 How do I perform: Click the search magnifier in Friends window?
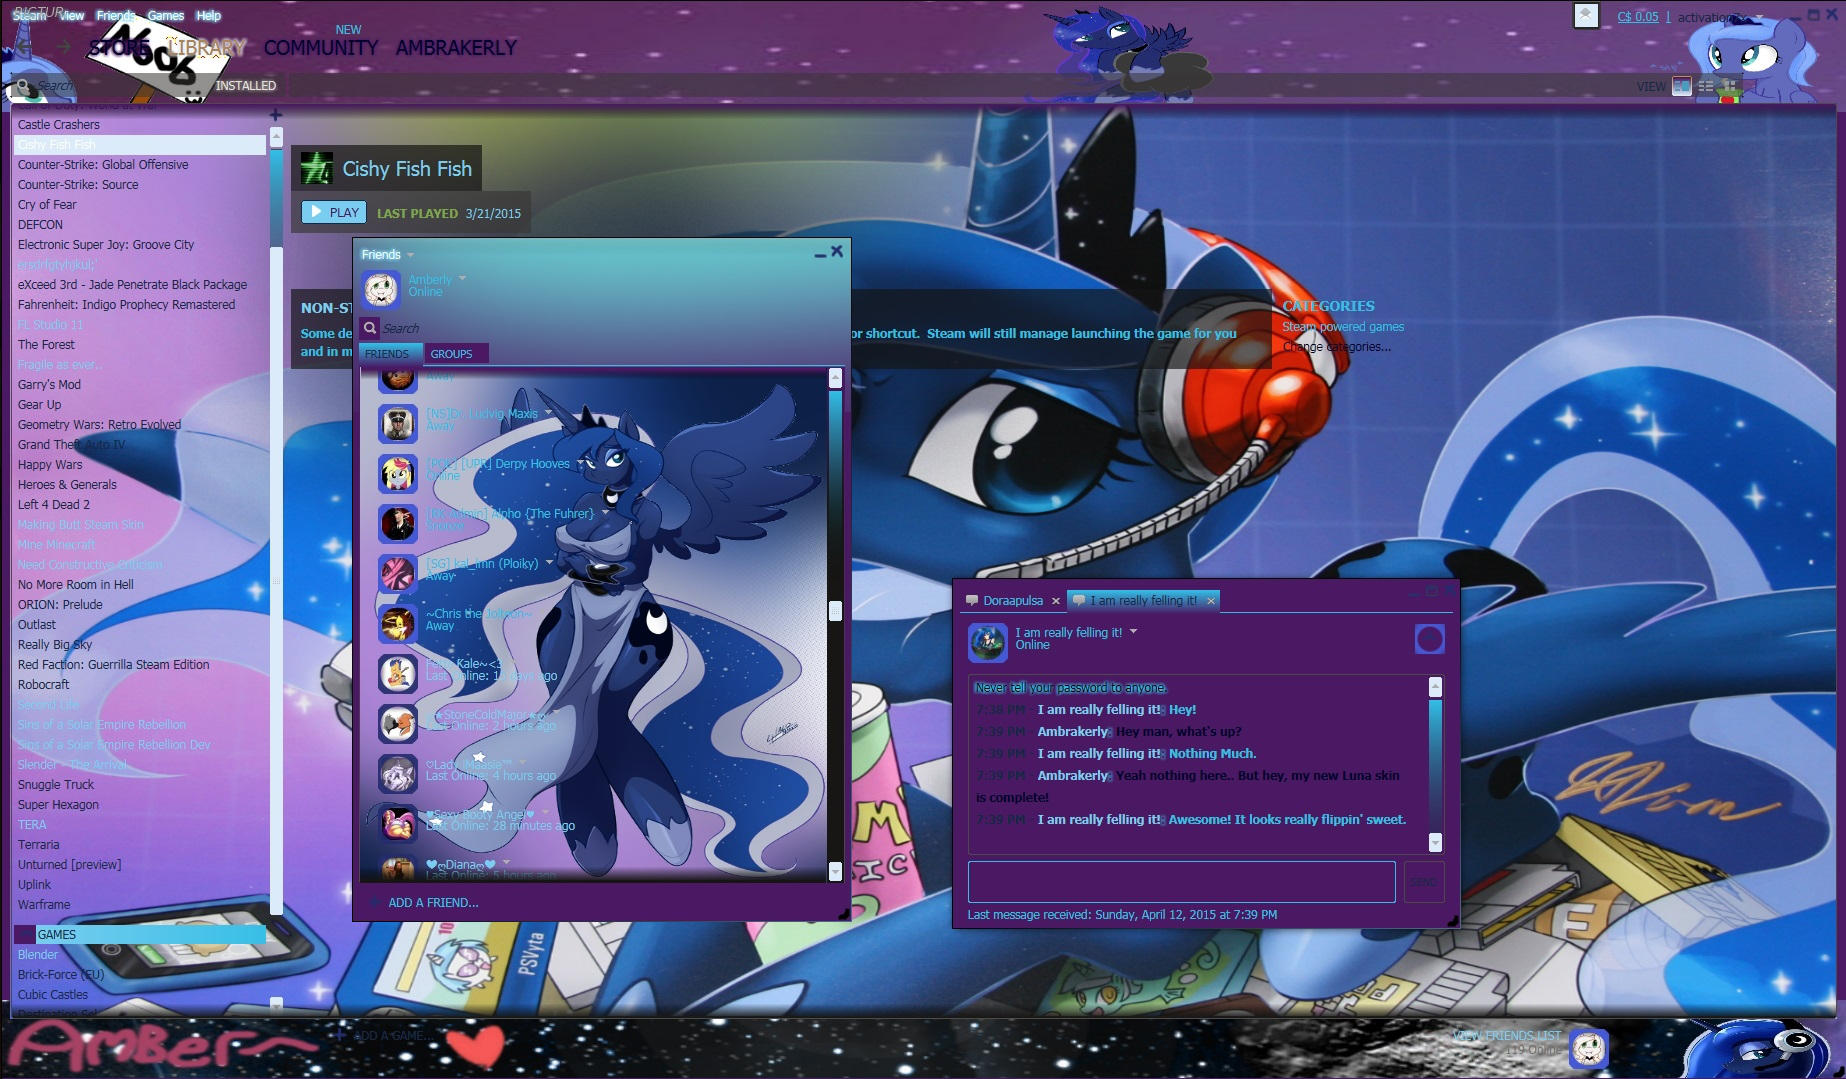pos(370,327)
